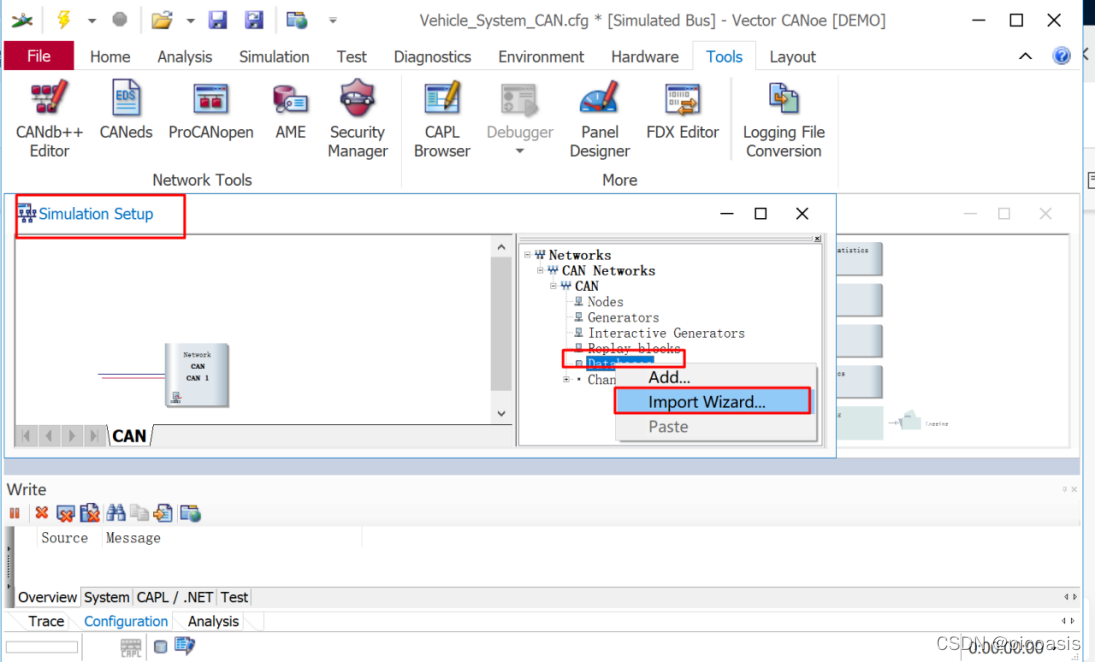The height and width of the screenshot is (663, 1096).
Task: Switch to the Layout ribbon tab
Action: [793, 57]
